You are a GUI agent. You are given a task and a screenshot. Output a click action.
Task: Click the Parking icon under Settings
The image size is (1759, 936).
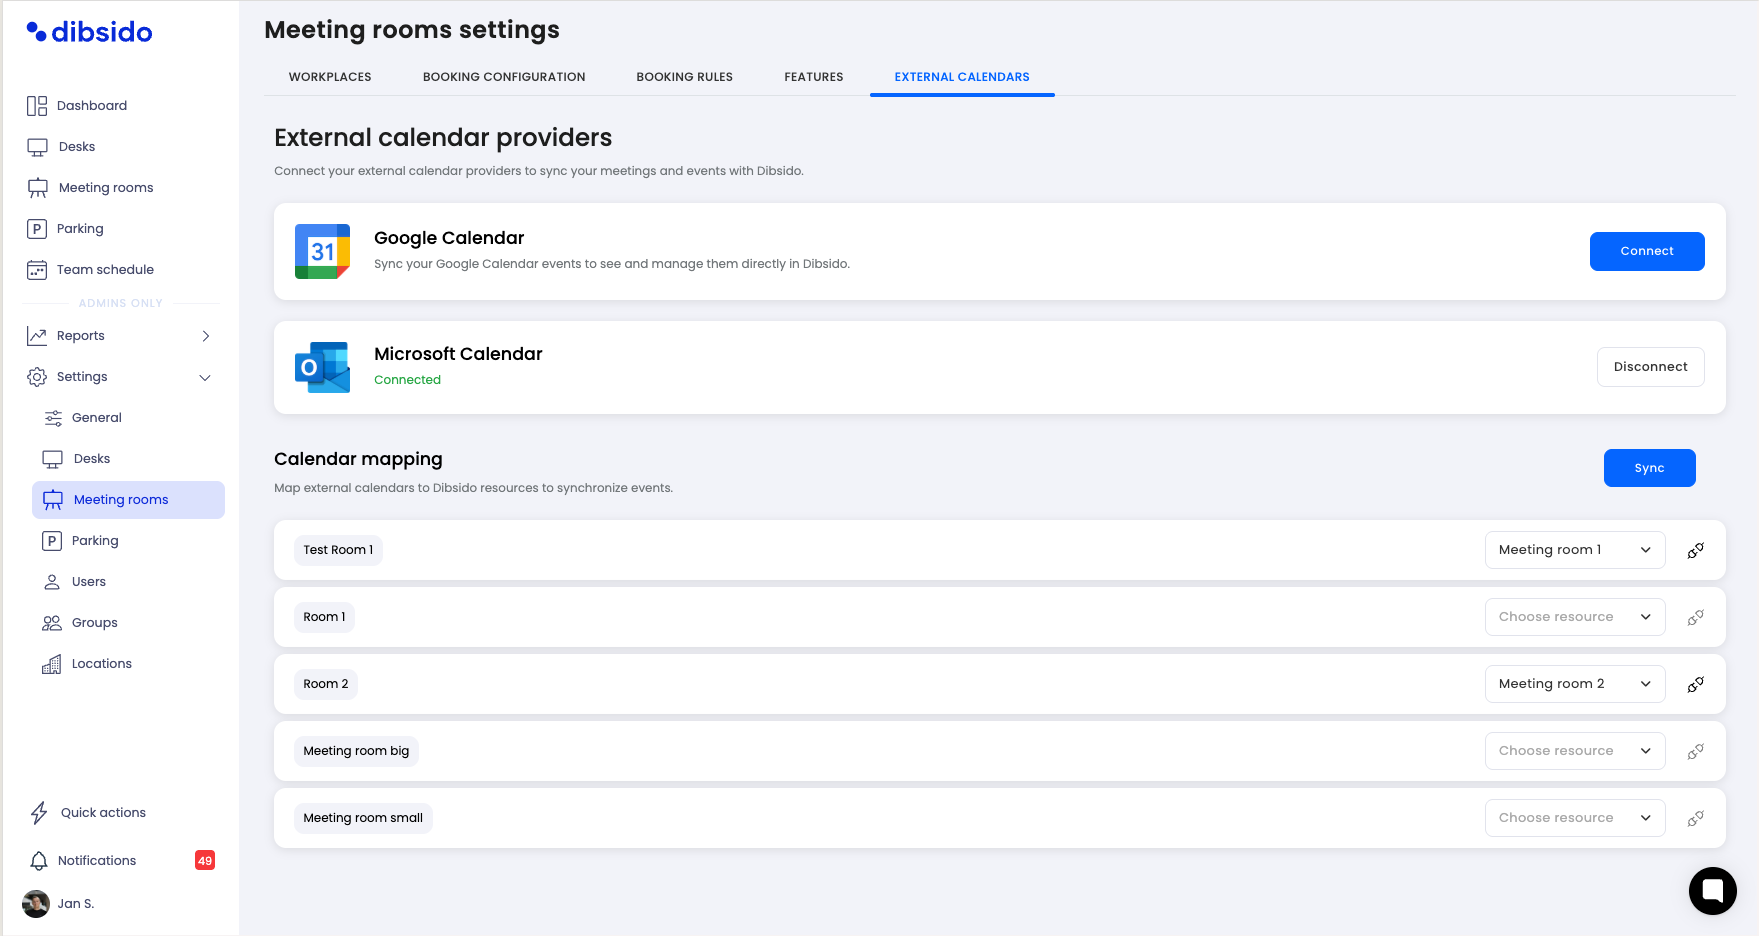[x=52, y=541]
